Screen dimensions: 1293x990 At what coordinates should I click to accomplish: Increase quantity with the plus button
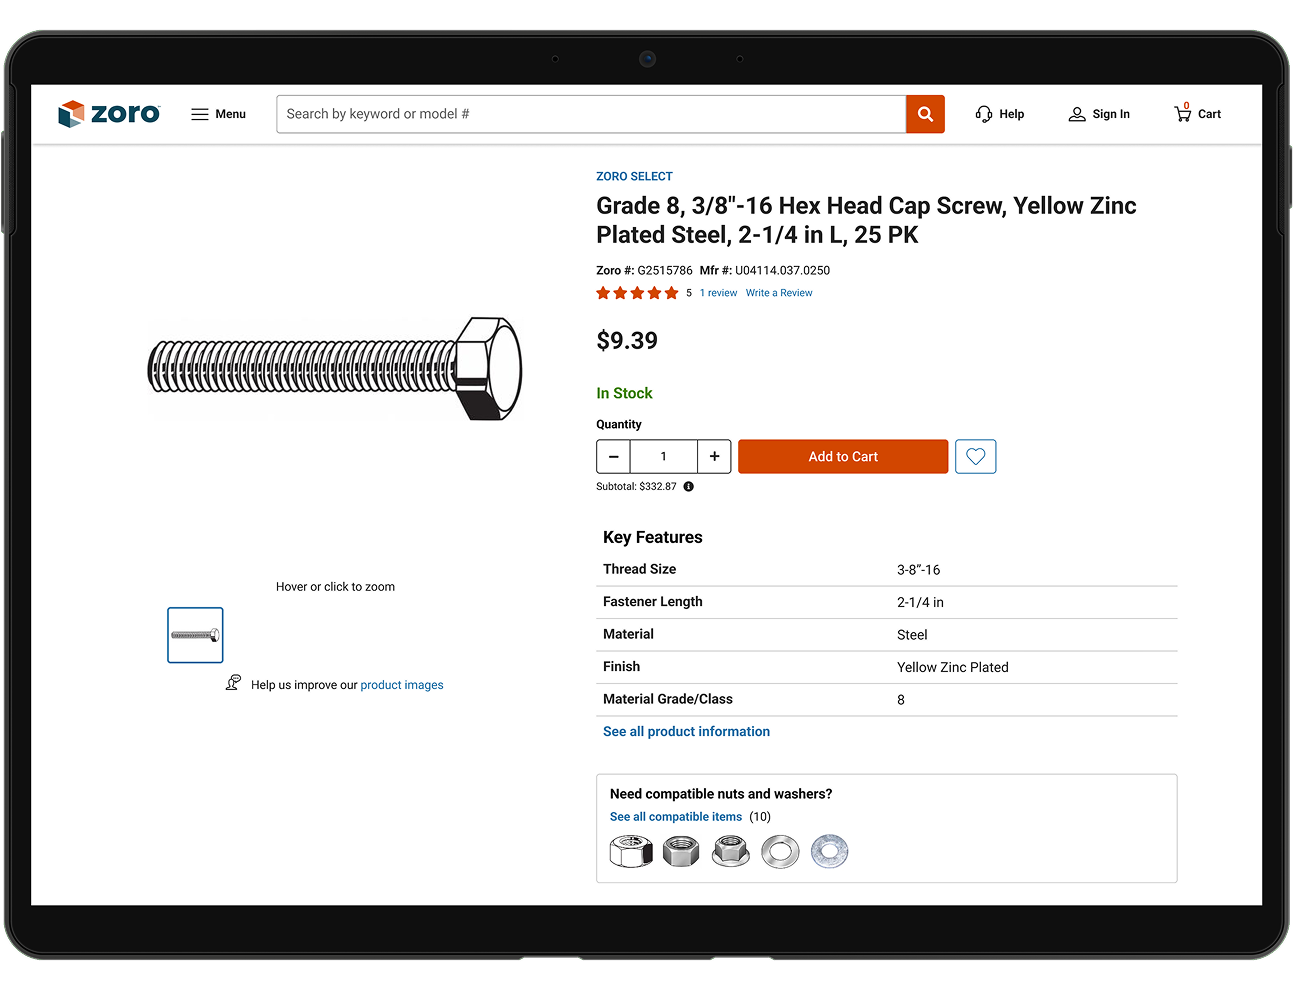point(714,457)
